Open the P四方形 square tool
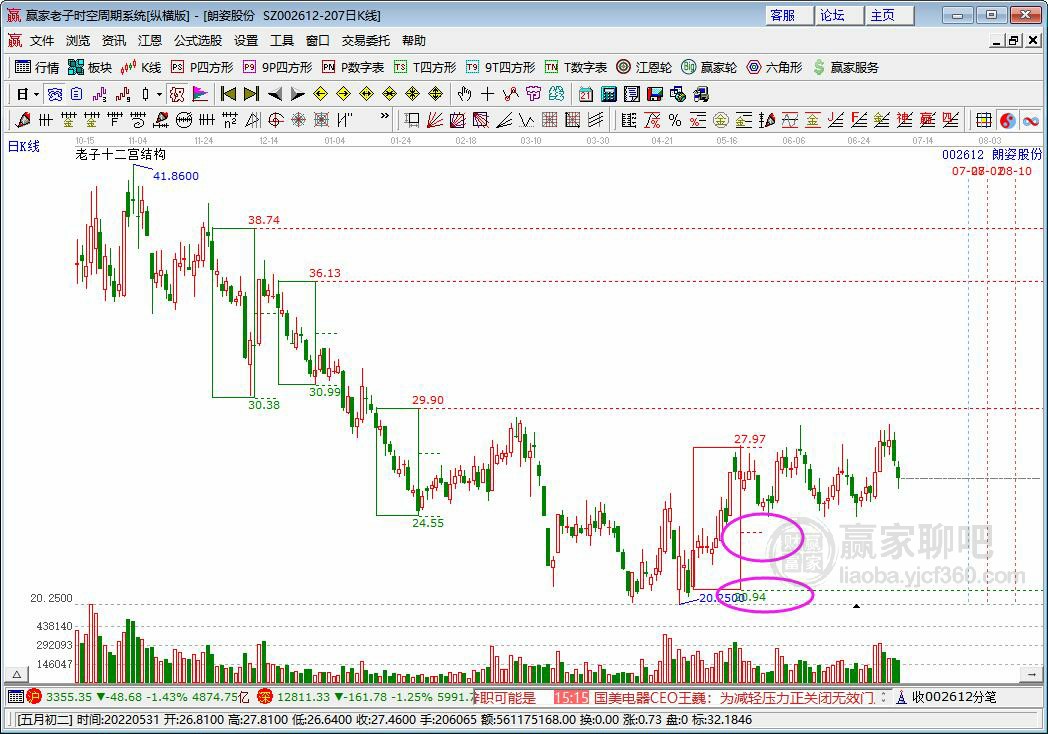The width and height of the screenshot is (1048, 734). click(x=203, y=68)
